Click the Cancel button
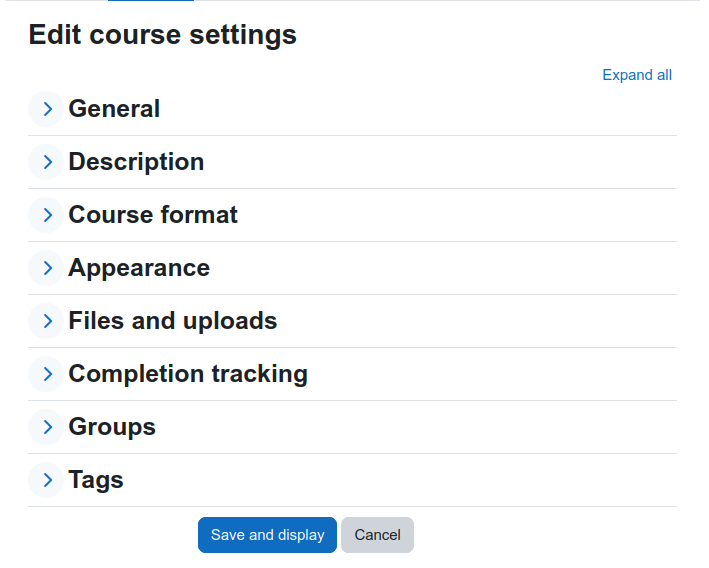 [x=378, y=535]
